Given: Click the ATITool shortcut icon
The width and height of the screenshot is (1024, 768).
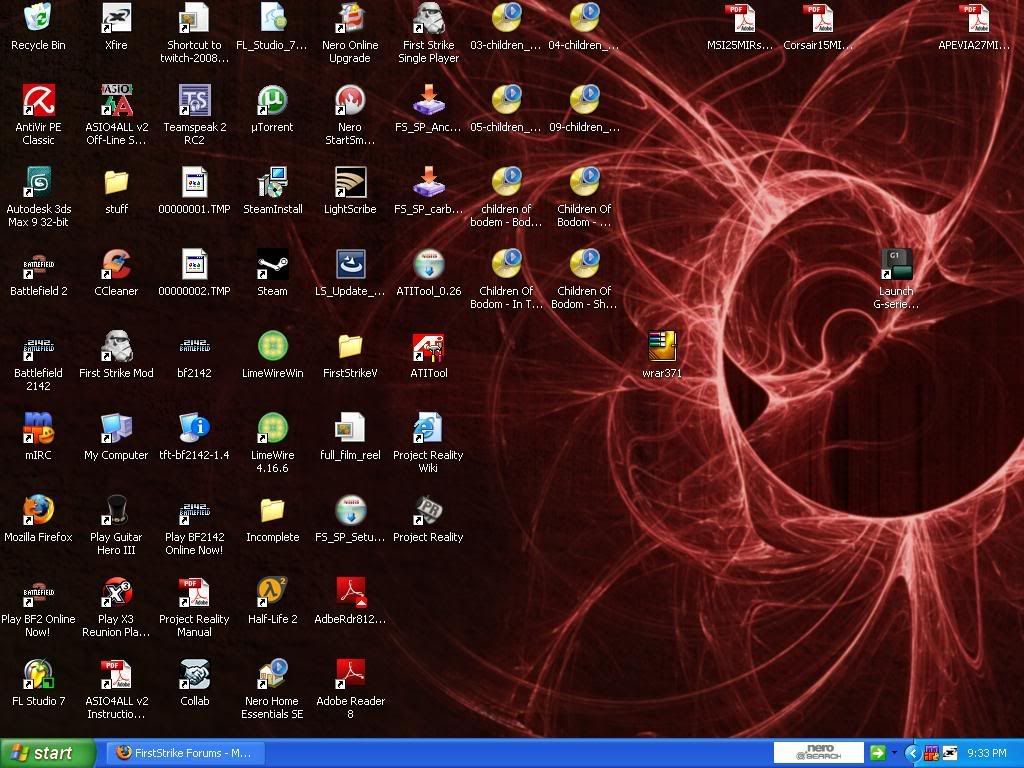Looking at the screenshot, I should coord(428,345).
